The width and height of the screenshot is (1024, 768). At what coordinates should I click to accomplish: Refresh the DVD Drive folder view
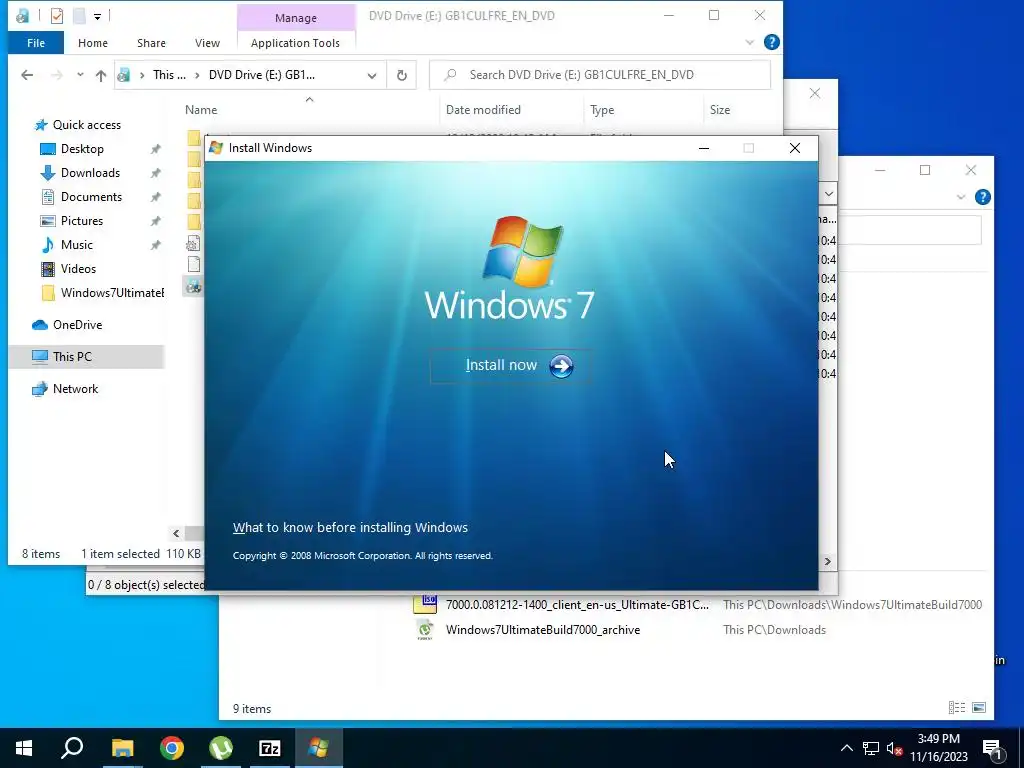coord(402,75)
